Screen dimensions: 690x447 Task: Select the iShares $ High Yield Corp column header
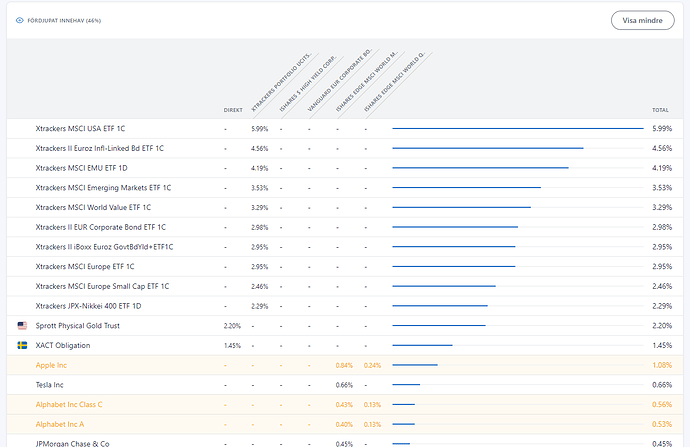(308, 84)
